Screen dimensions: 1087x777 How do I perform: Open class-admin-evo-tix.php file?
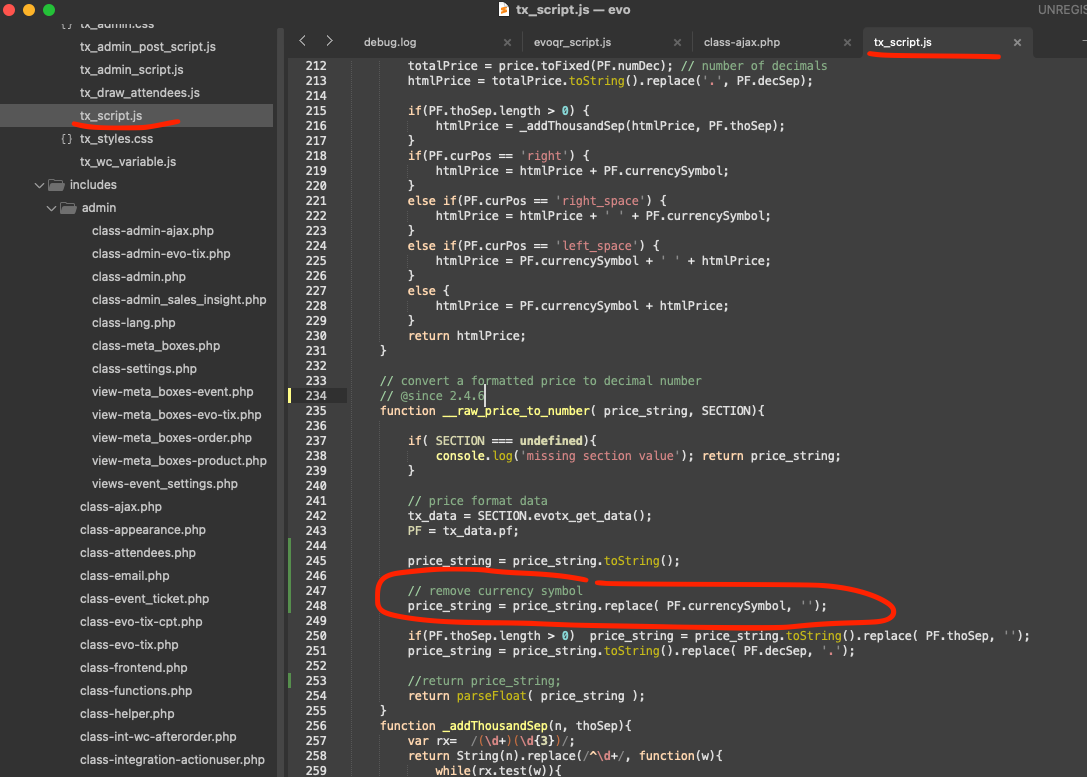coord(161,254)
